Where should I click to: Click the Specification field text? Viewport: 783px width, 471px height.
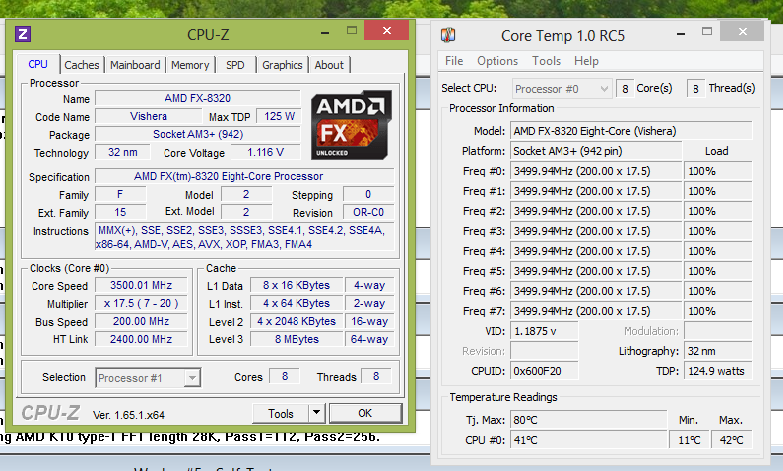click(x=244, y=176)
